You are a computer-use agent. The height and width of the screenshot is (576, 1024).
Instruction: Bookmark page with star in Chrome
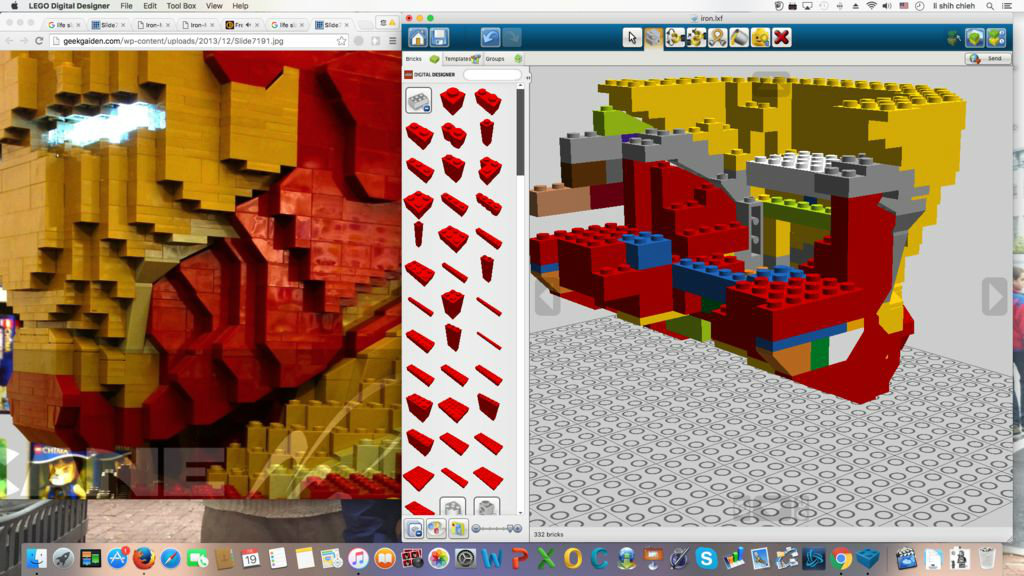(342, 40)
